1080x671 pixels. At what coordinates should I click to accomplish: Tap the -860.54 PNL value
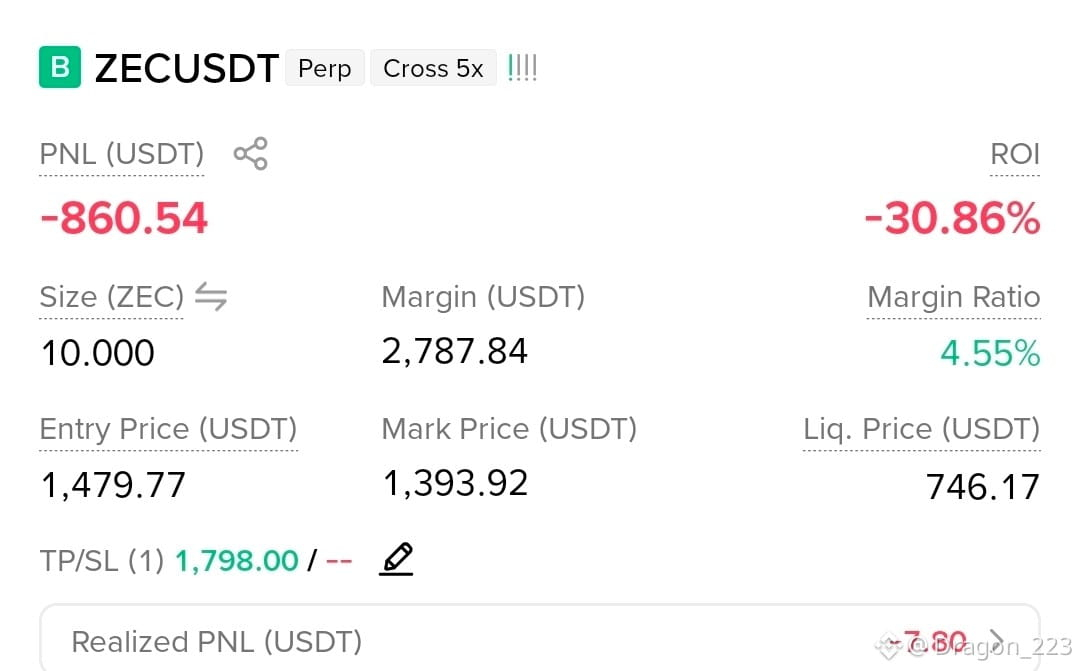click(x=124, y=218)
